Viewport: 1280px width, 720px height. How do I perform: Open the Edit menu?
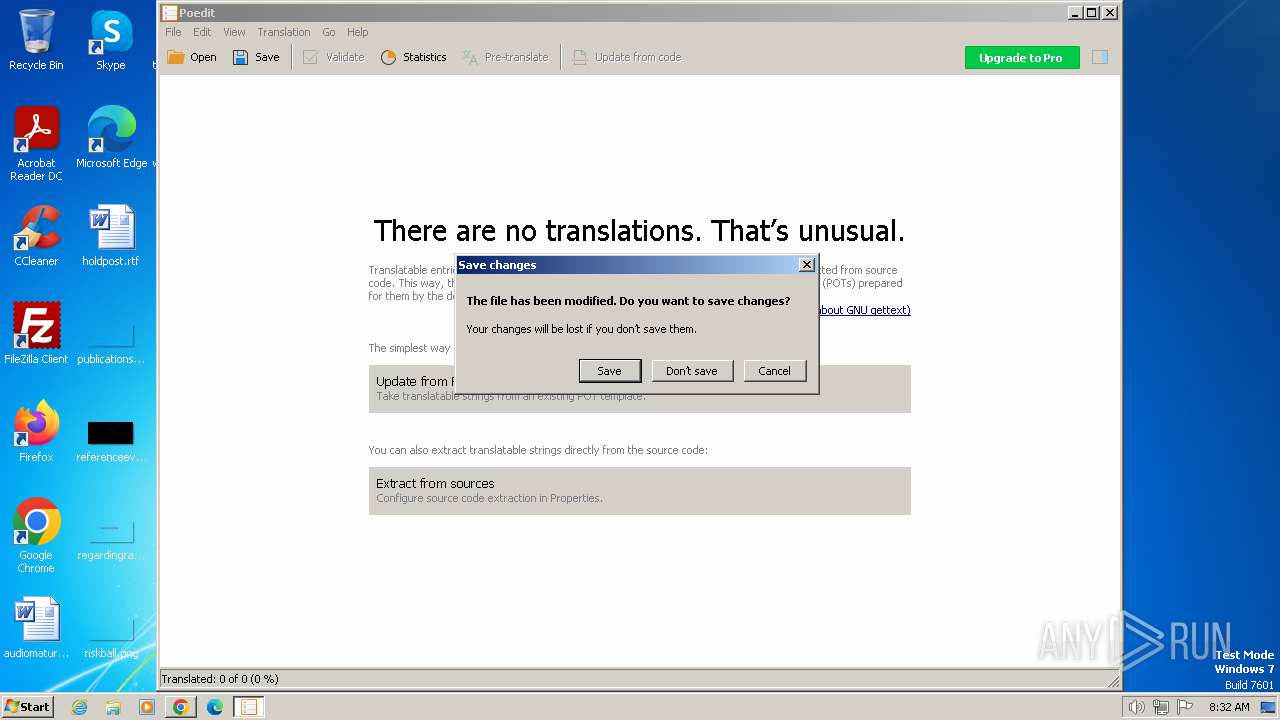tap(202, 32)
